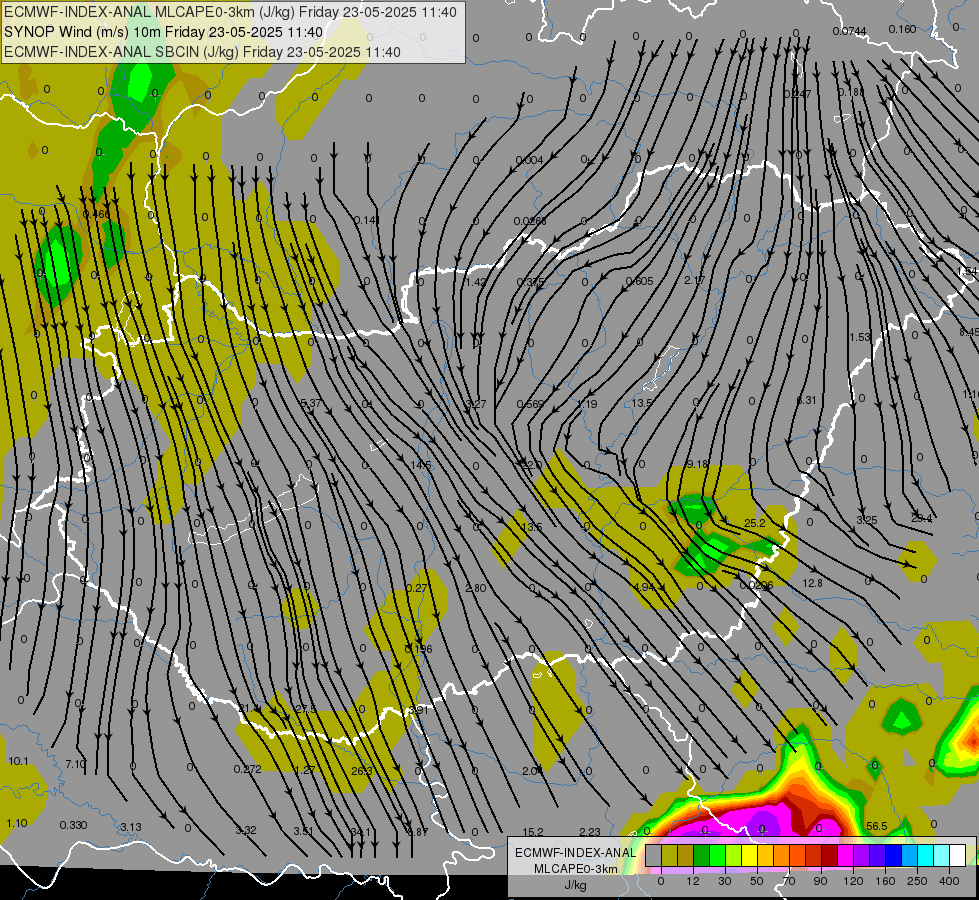This screenshot has height=900, width=979.
Task: Click the map value 25.2
Action: point(755,523)
